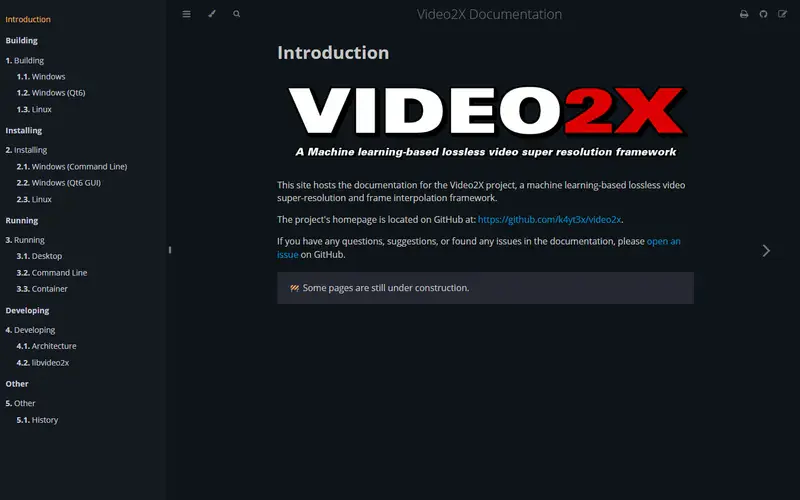Image resolution: width=800 pixels, height=500 pixels.
Task: Open the theme picker paintbrush icon
Action: (212, 14)
